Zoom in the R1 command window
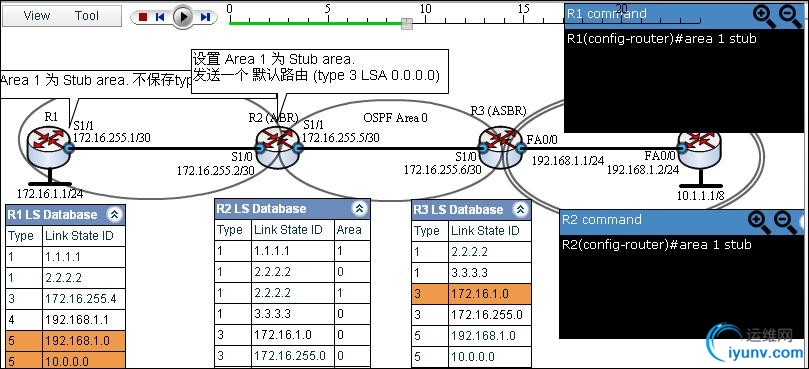This screenshot has height=369, width=809. [x=764, y=16]
